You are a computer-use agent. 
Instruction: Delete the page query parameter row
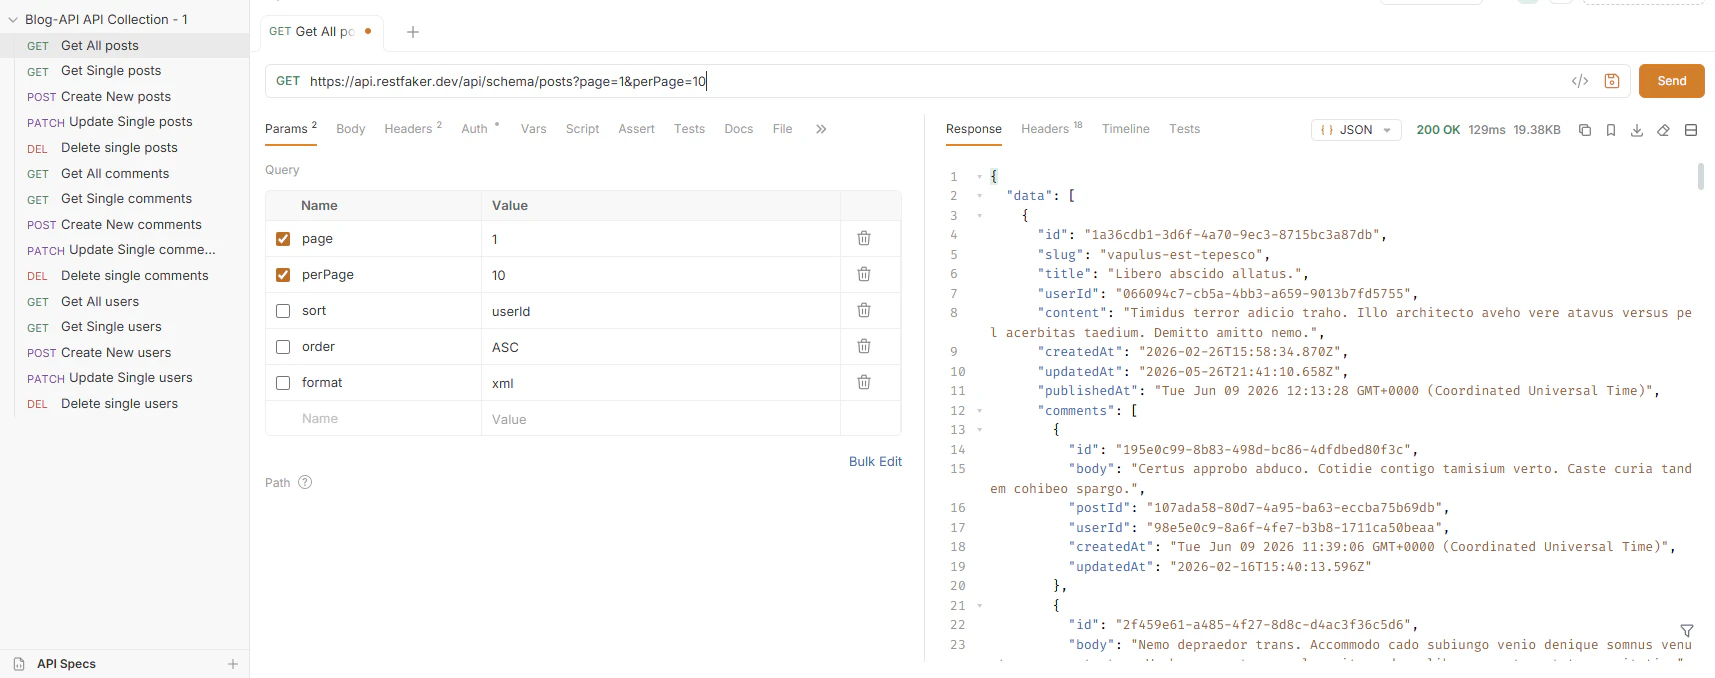pos(864,238)
